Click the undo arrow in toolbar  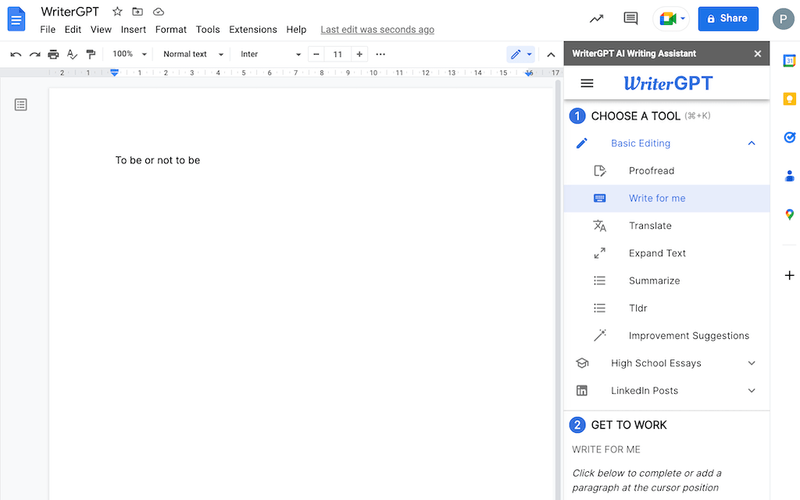coord(16,54)
